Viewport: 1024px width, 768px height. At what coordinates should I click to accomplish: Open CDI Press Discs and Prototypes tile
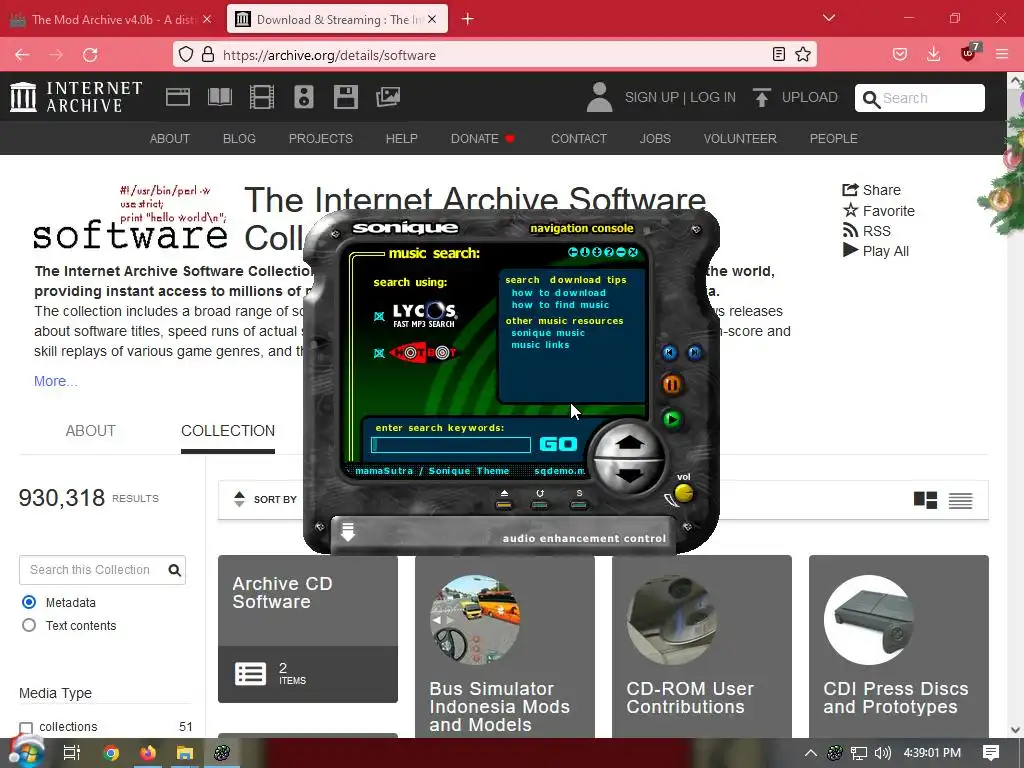click(899, 647)
